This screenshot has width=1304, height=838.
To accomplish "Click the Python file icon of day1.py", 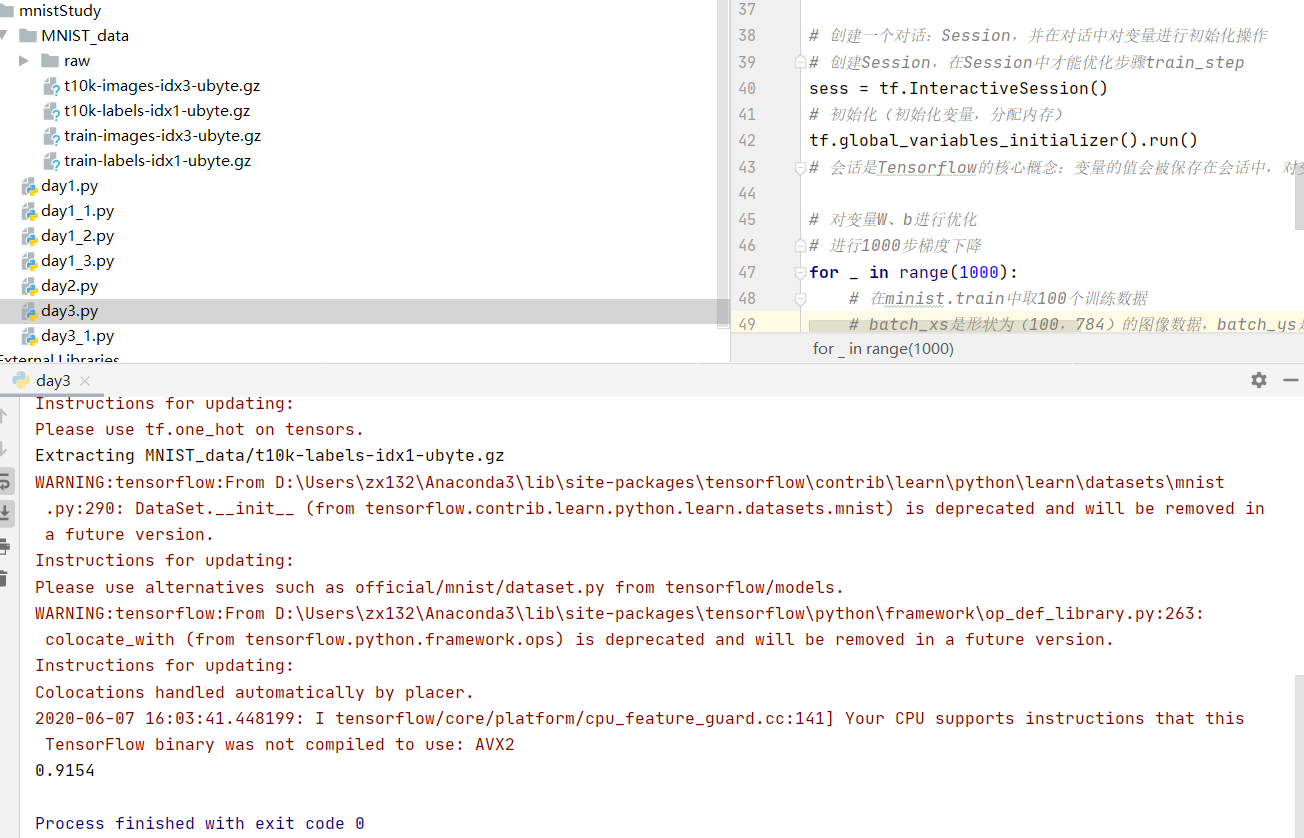I will click(30, 186).
